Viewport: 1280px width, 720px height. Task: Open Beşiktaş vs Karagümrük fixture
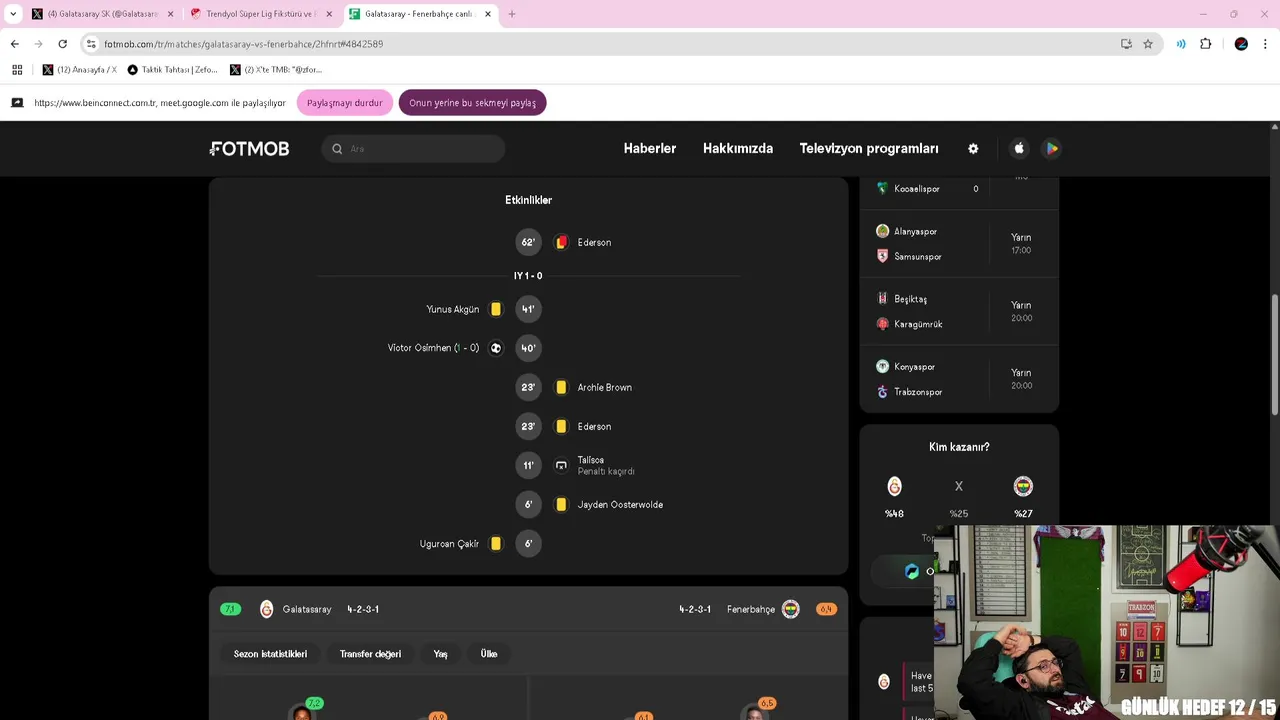959,311
